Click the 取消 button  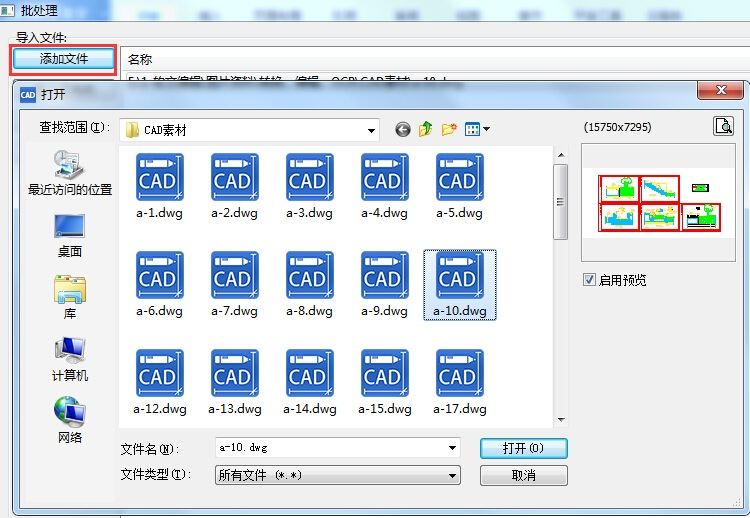tap(524, 475)
